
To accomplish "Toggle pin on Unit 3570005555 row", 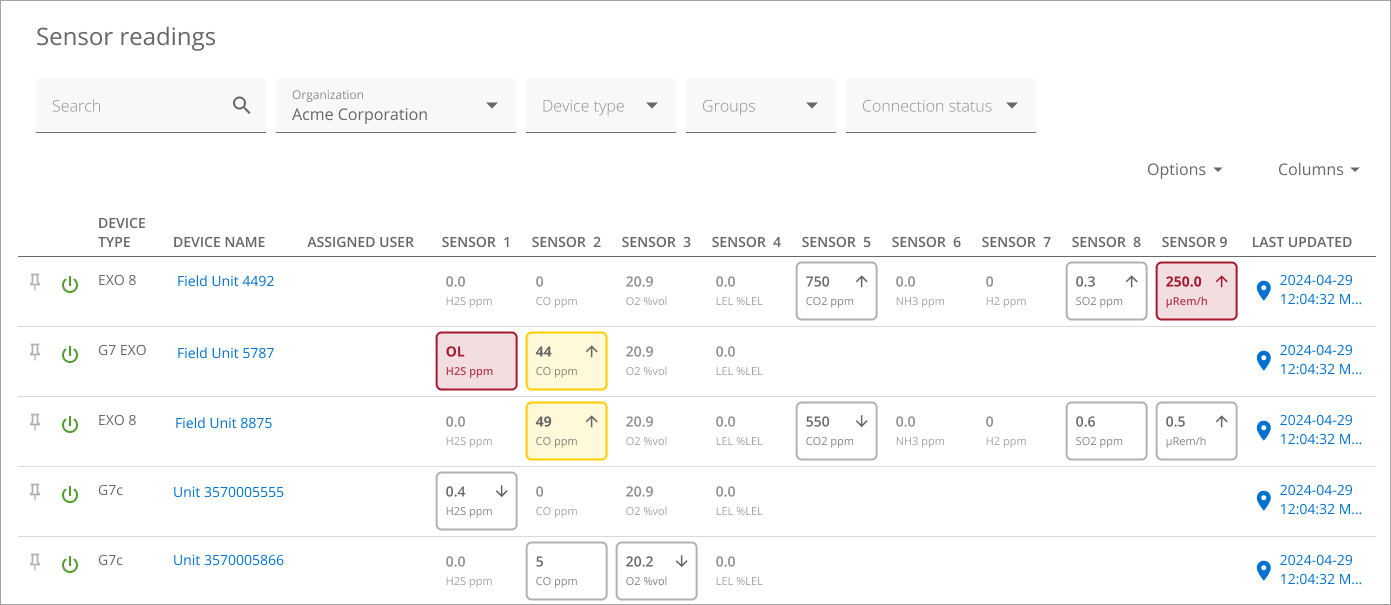I will (35, 492).
